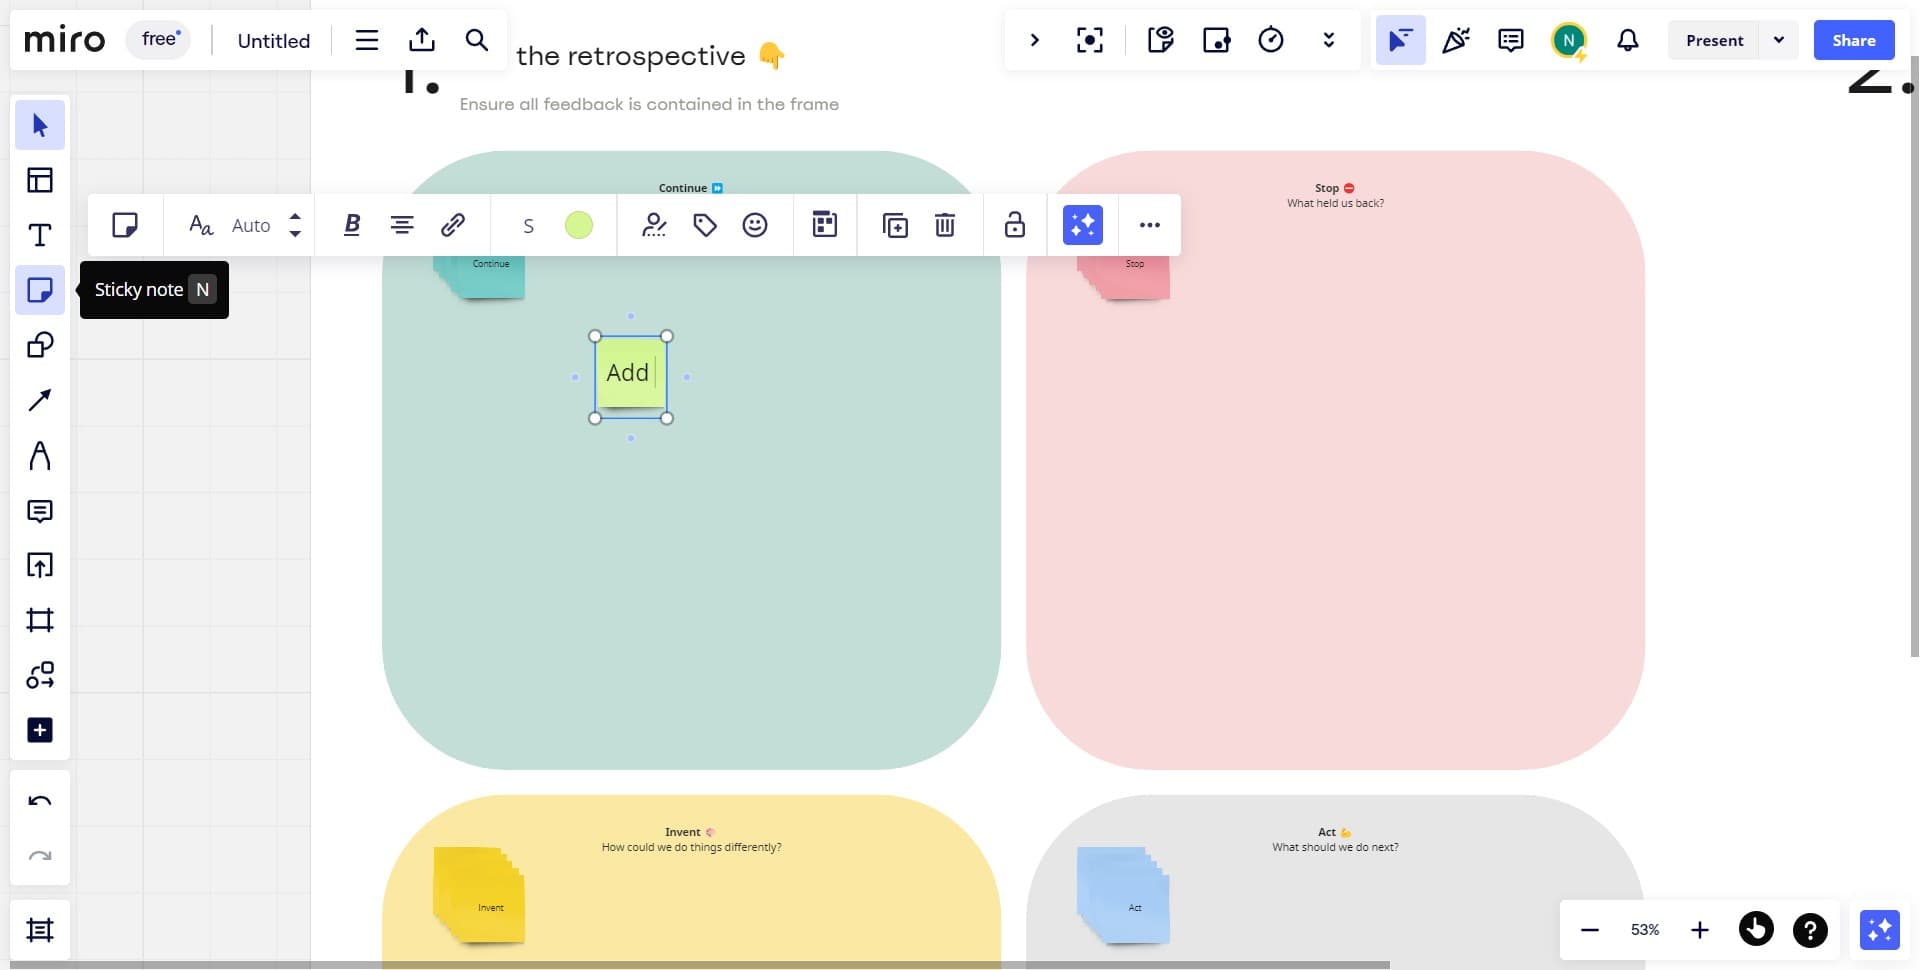Viewport: 1920px width, 970px height.
Task: Select the Pen drawing tool
Action: click(40, 456)
